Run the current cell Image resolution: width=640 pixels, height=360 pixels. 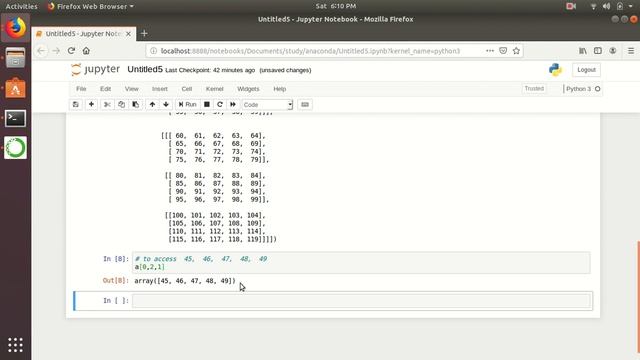coord(187,104)
